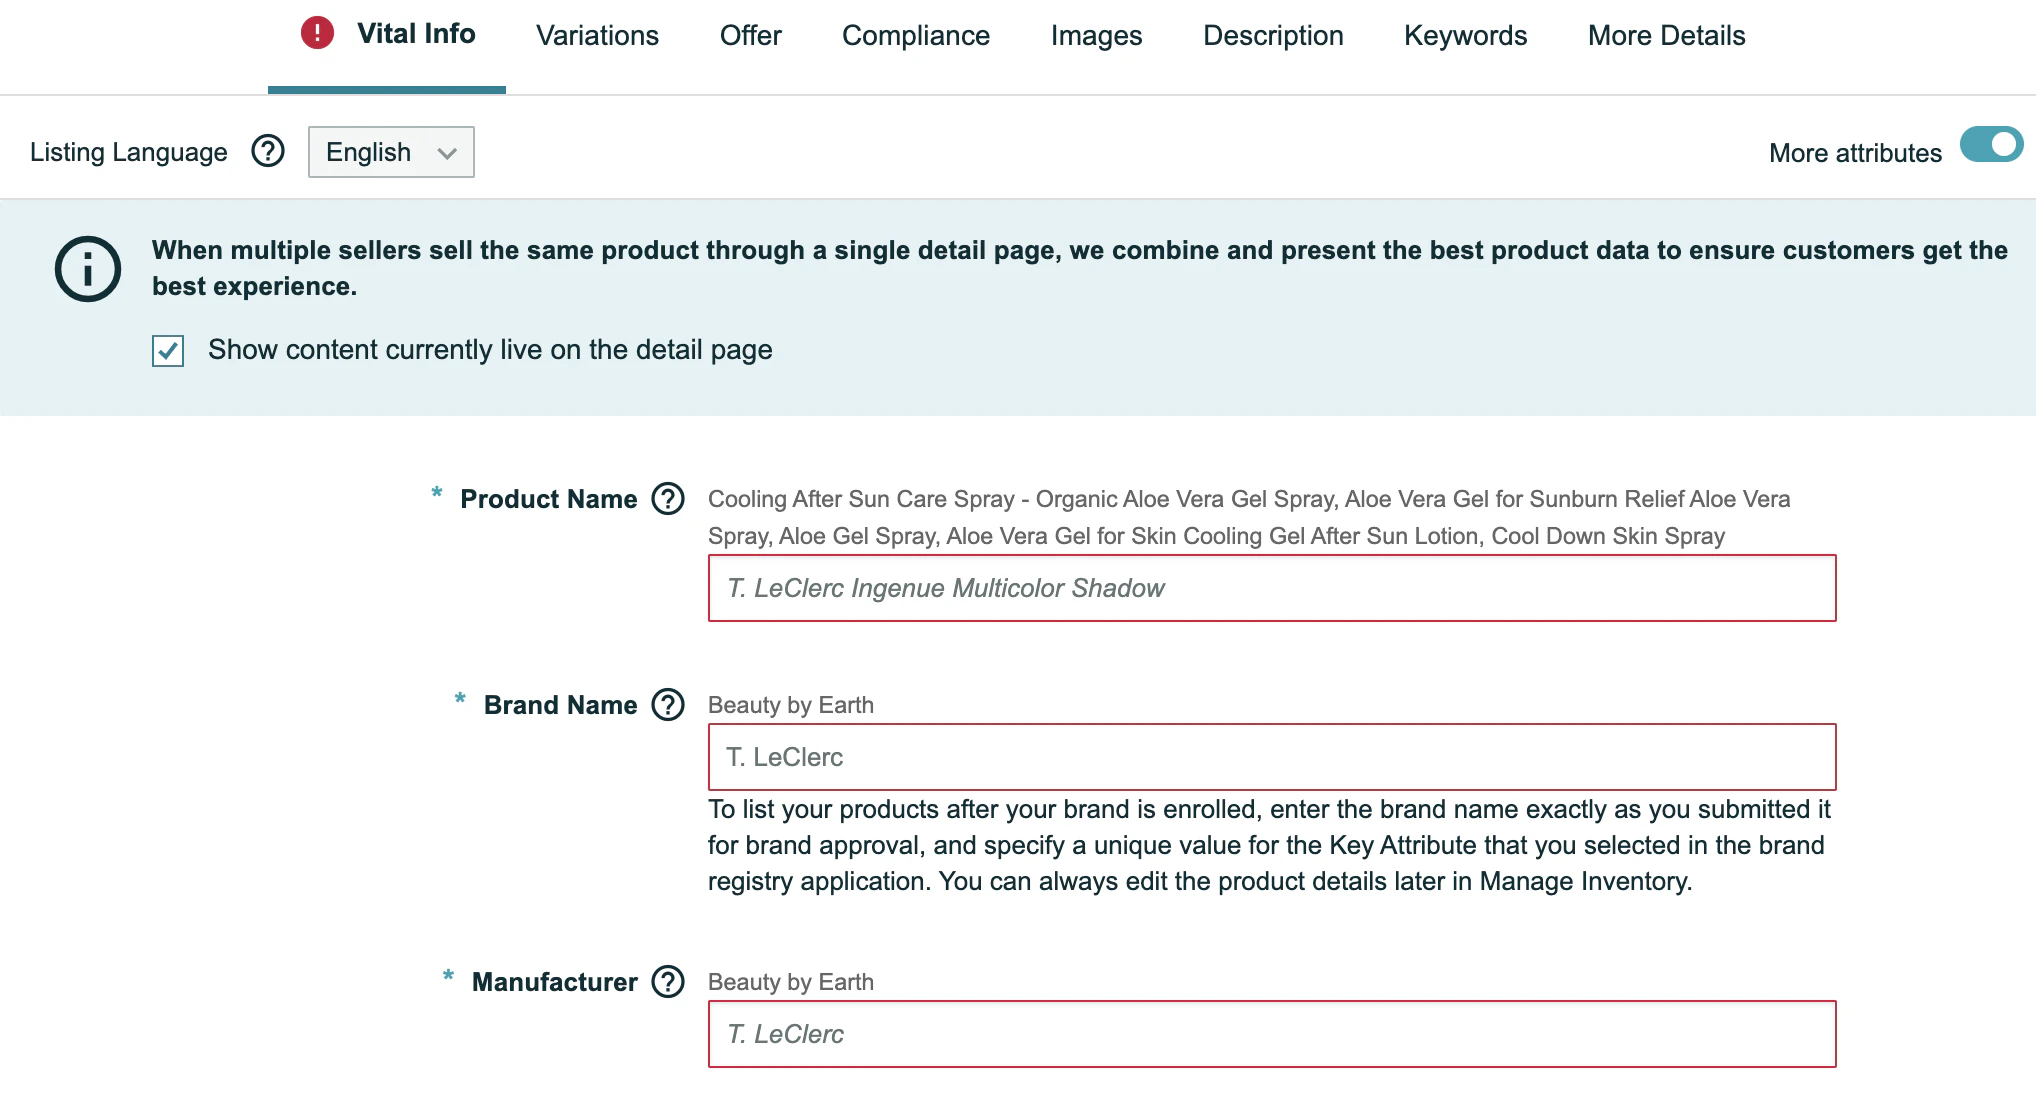Click the Show content currently live label
The image size is (2036, 1100).
pos(490,350)
